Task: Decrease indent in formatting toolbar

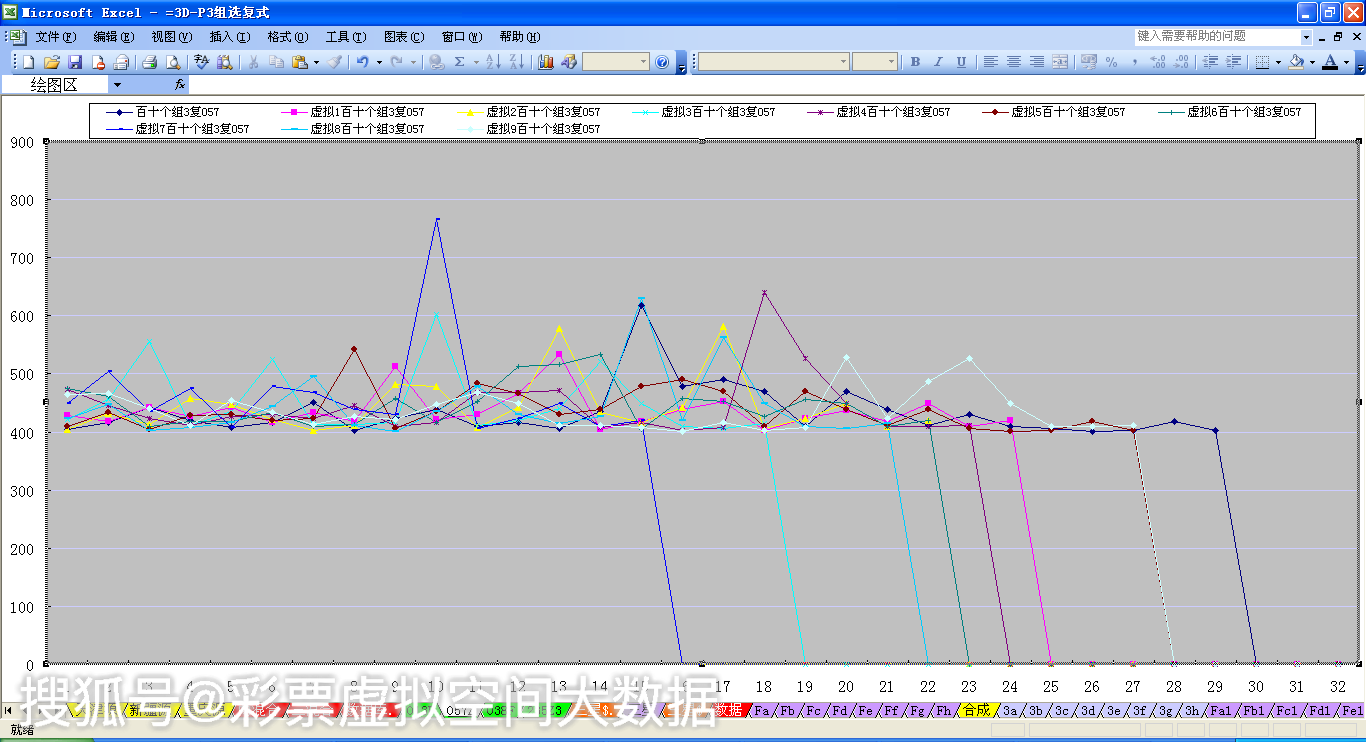Action: point(1210,62)
